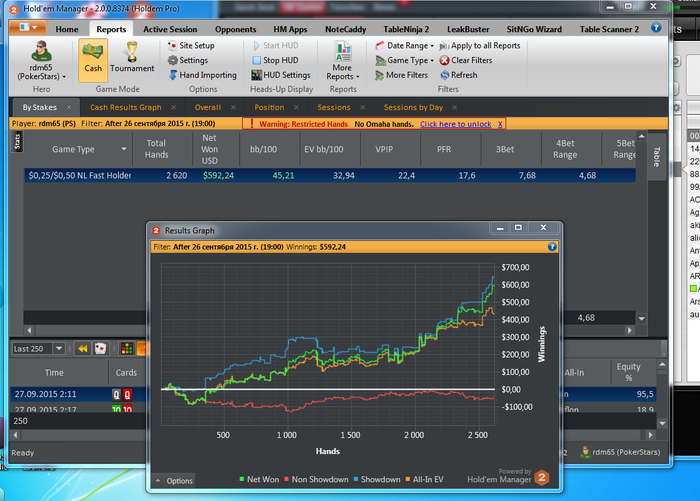
Task: Open the More Reports menu
Action: tap(343, 61)
